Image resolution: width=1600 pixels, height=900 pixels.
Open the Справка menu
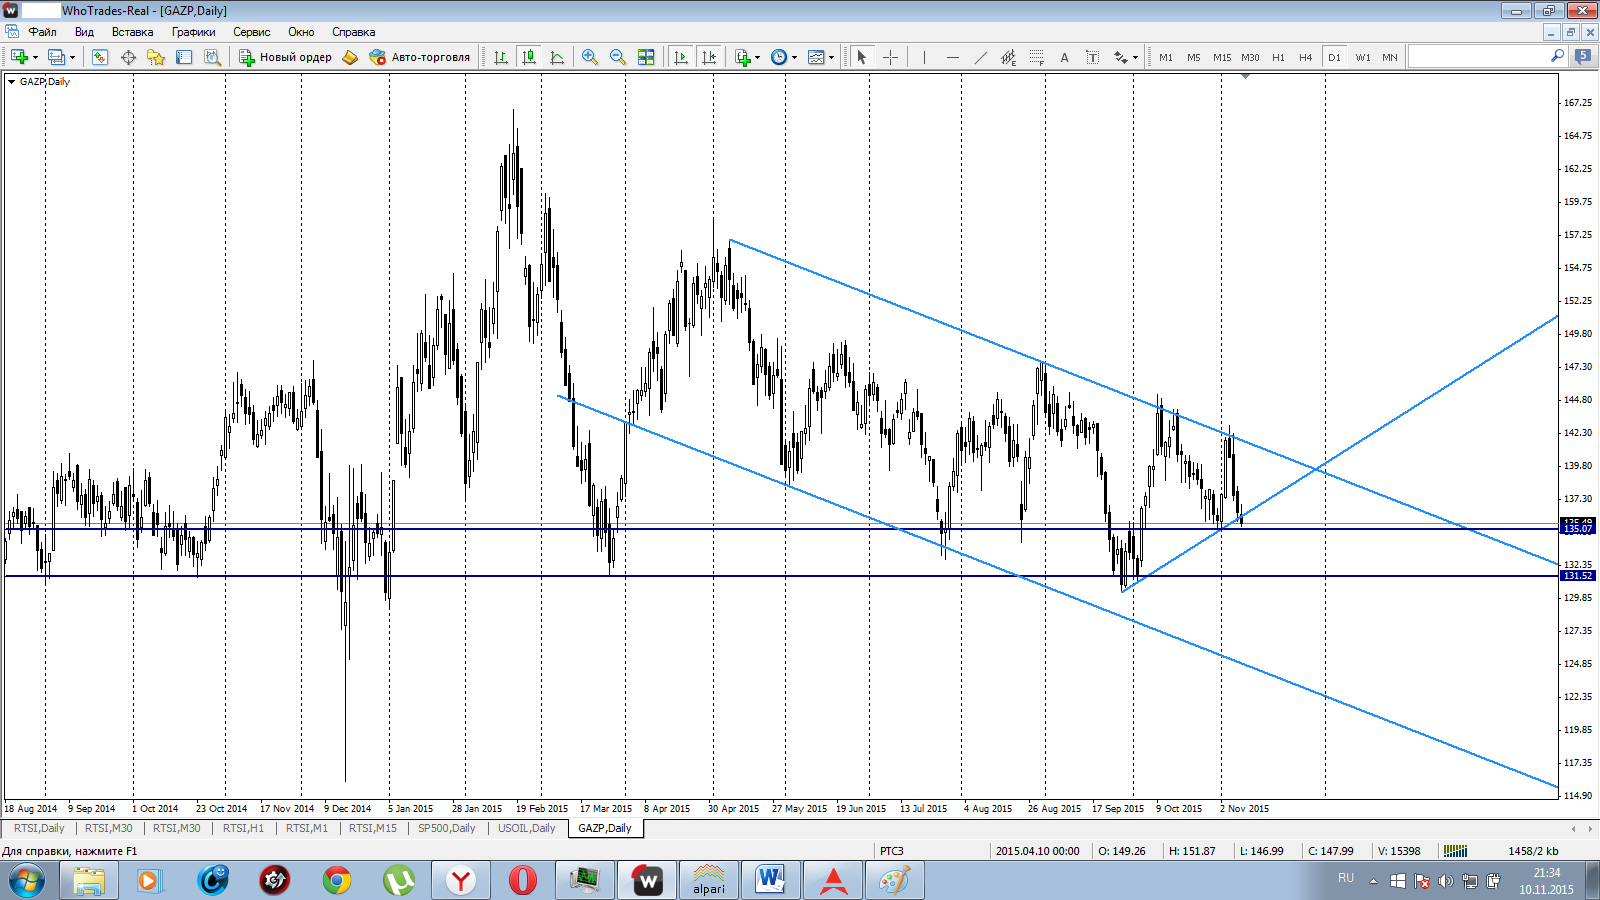coord(353,32)
